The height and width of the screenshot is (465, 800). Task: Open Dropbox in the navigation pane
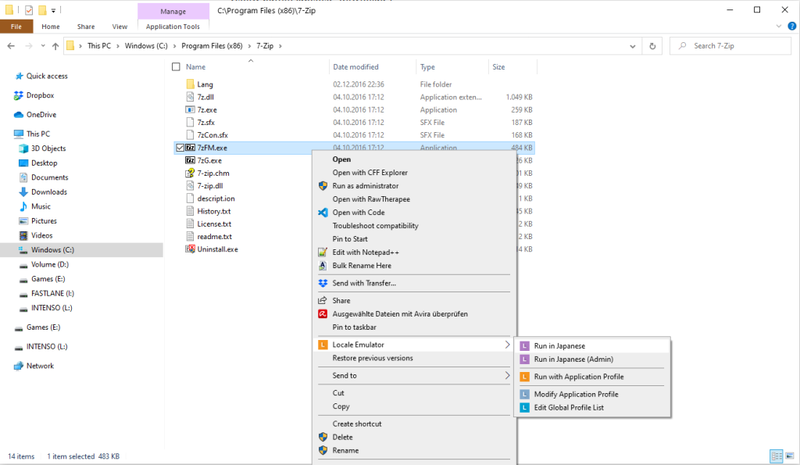pos(40,95)
